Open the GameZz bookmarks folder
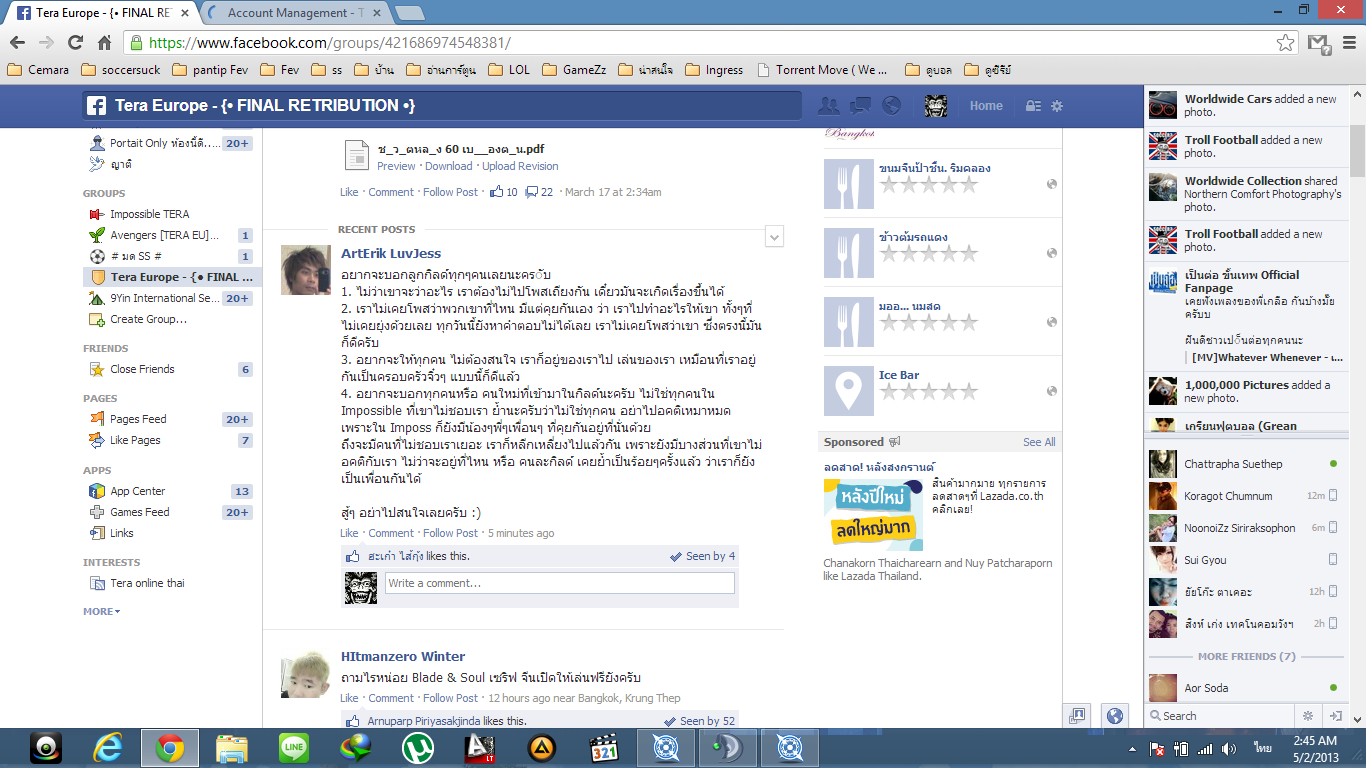Viewport: 1366px width, 768px height. pyautogui.click(x=573, y=70)
